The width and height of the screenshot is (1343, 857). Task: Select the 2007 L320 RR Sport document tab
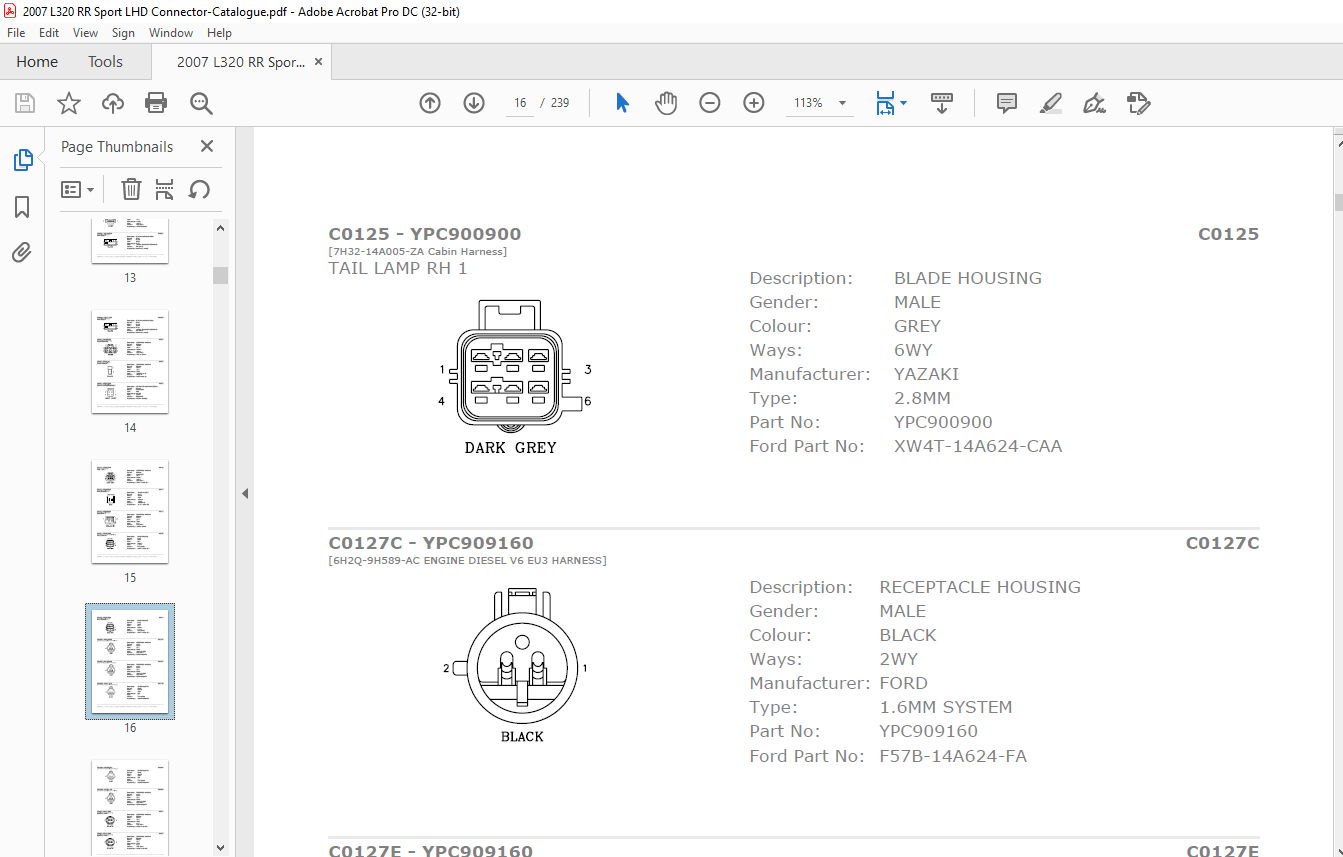coord(241,62)
